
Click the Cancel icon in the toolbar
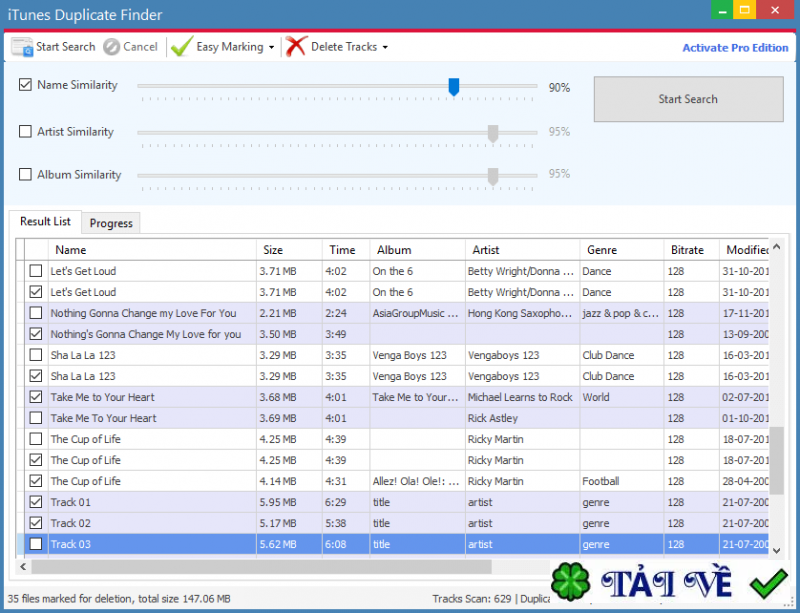click(113, 46)
